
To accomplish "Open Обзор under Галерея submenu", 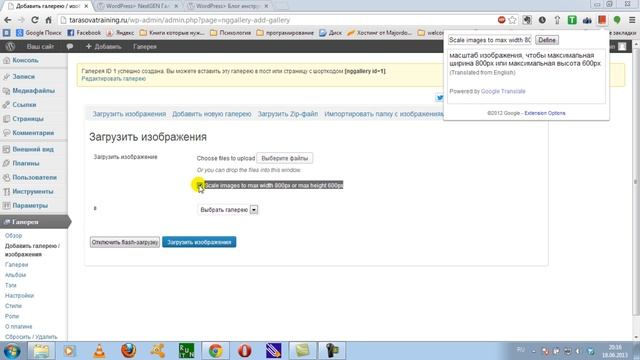I will (13, 236).
